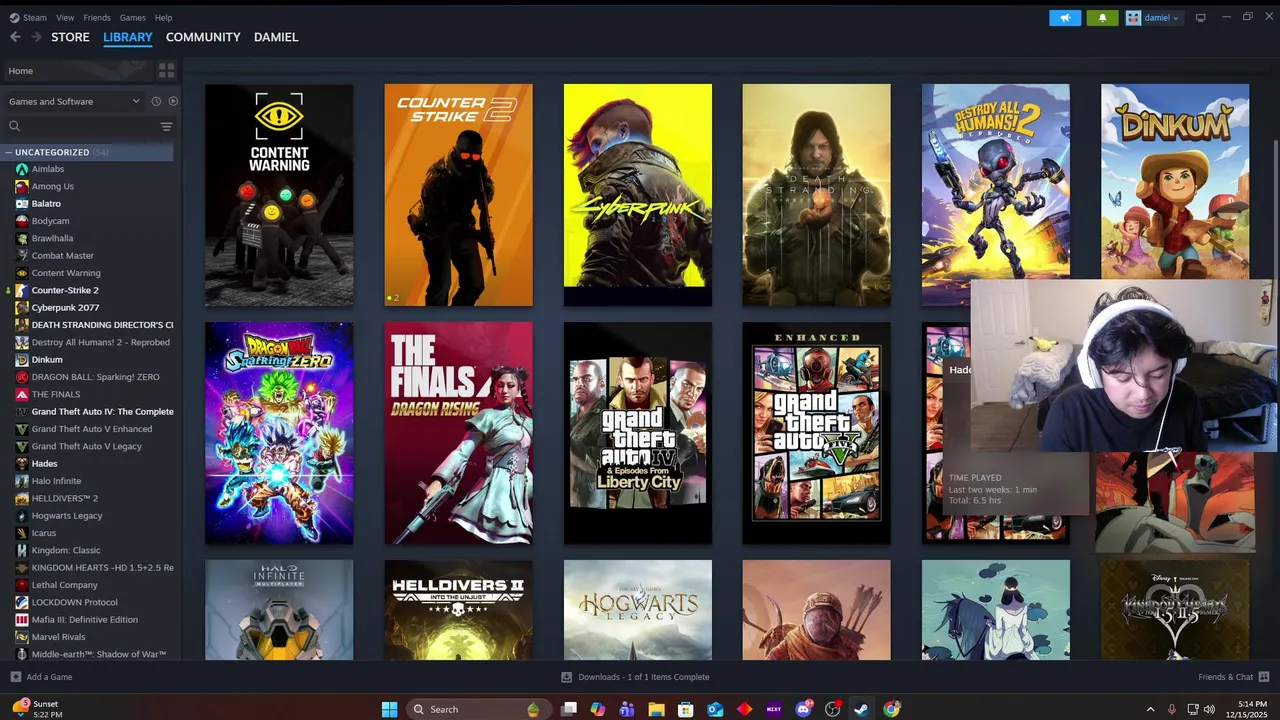Open the Windows Start button
Image resolution: width=1280 pixels, height=720 pixels.
tap(389, 709)
